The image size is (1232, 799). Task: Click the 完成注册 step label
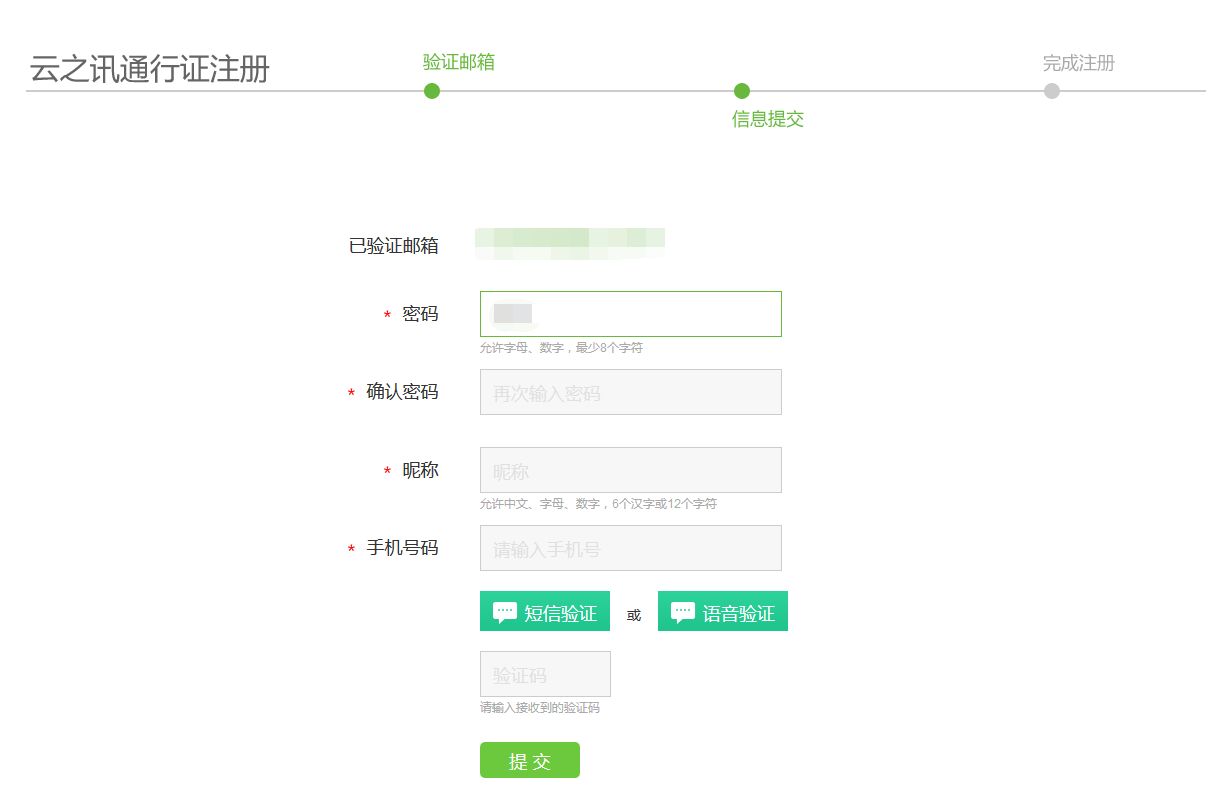(1079, 63)
